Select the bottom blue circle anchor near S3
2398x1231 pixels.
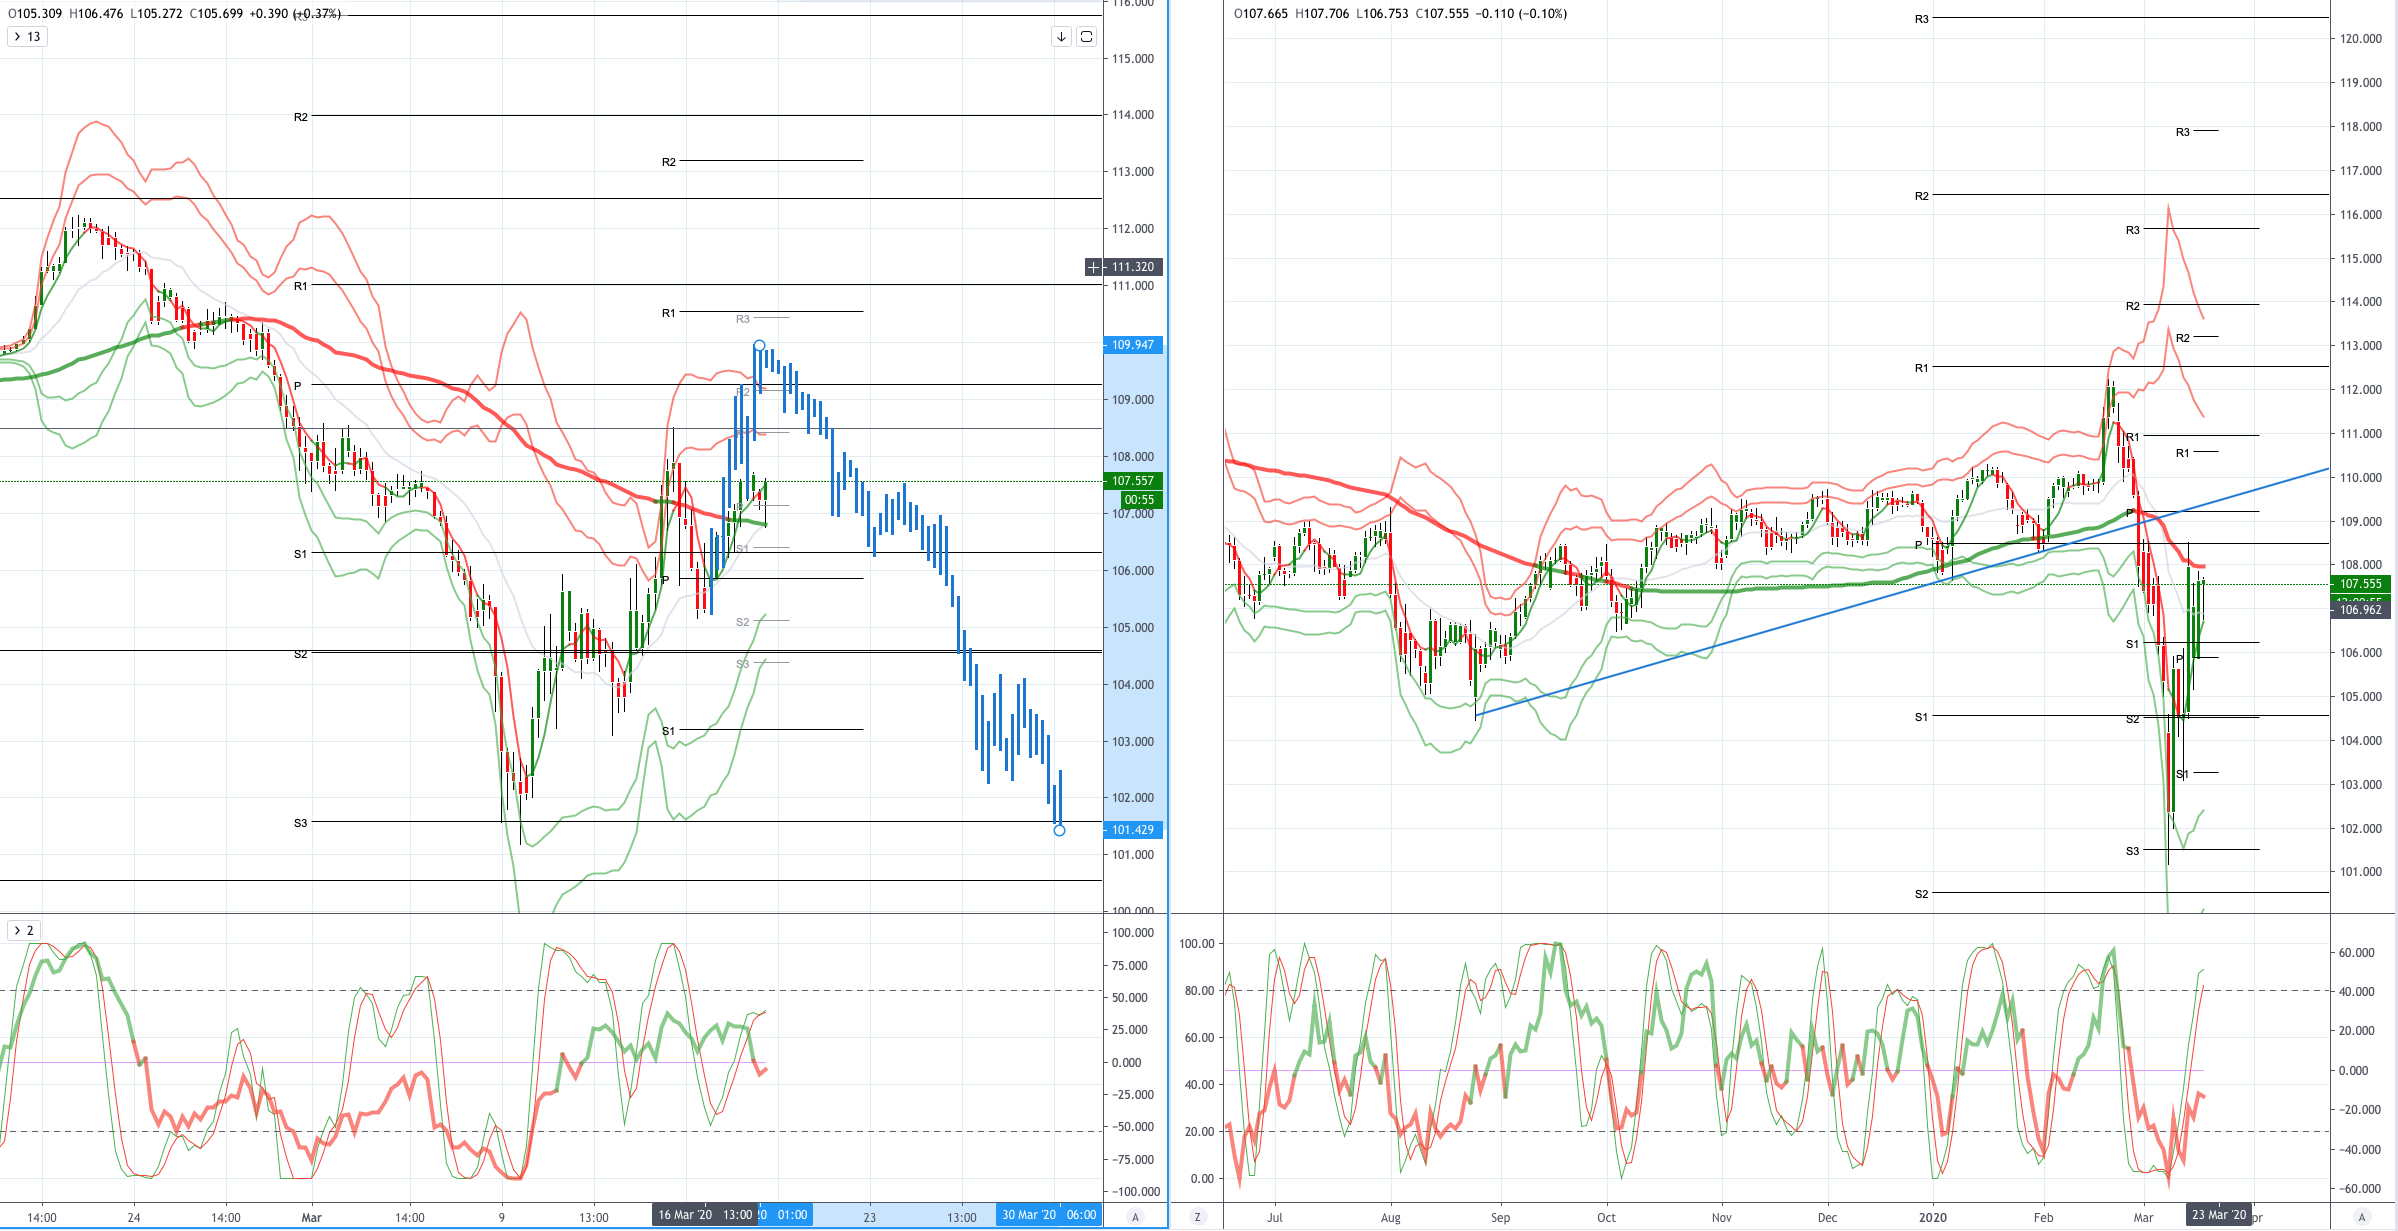1059,830
